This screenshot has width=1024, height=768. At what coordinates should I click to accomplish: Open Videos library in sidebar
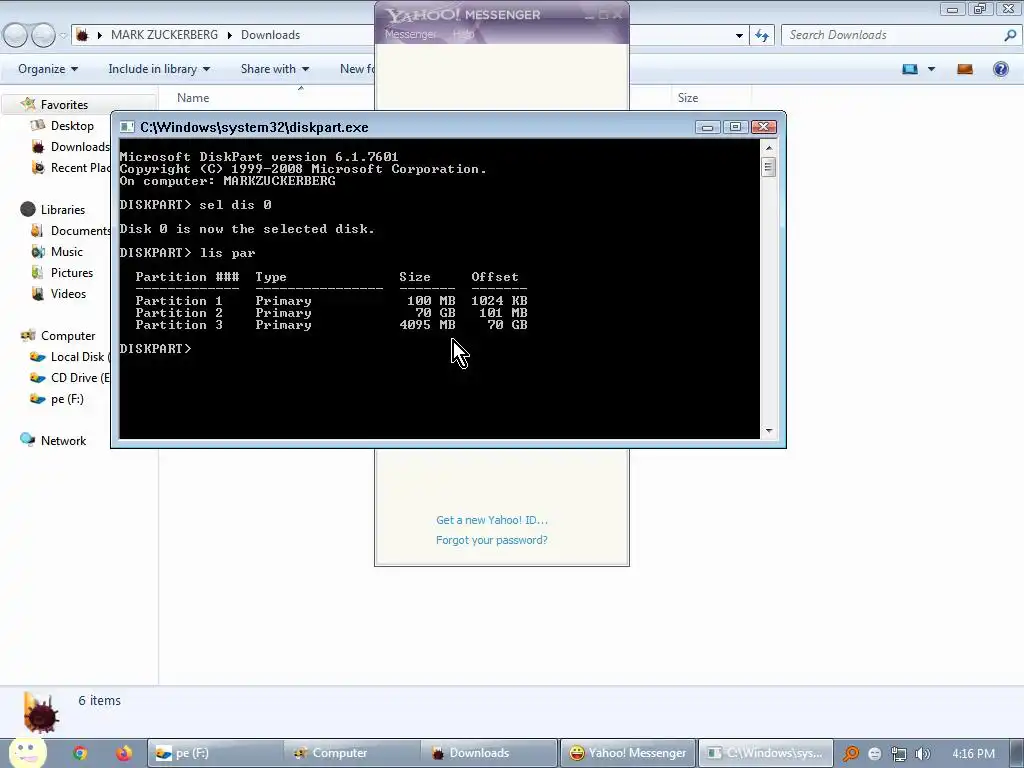tap(68, 294)
